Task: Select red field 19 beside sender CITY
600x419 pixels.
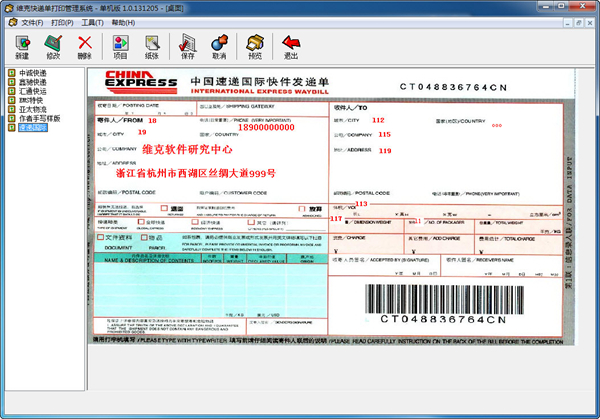Action: (x=142, y=132)
